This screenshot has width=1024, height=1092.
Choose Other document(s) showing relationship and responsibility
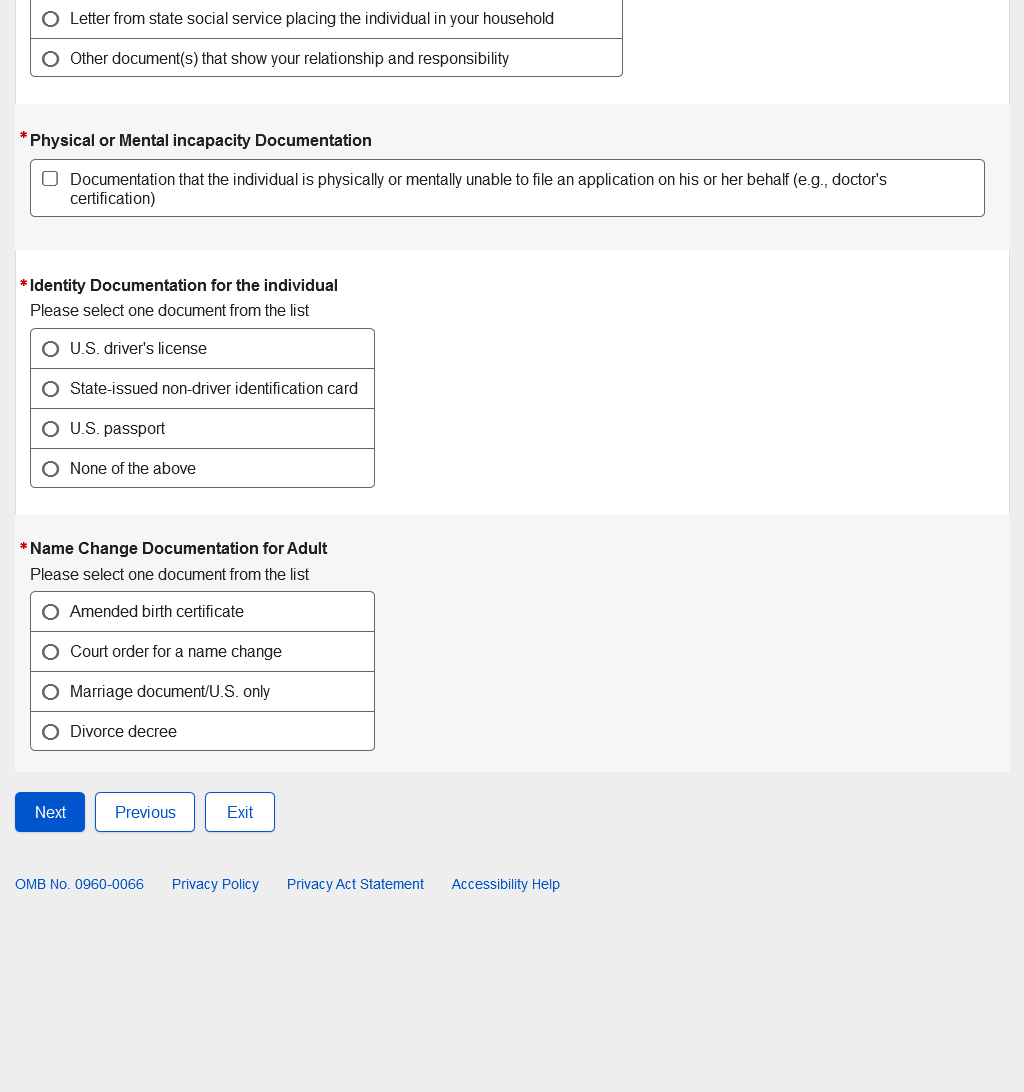(x=51, y=59)
